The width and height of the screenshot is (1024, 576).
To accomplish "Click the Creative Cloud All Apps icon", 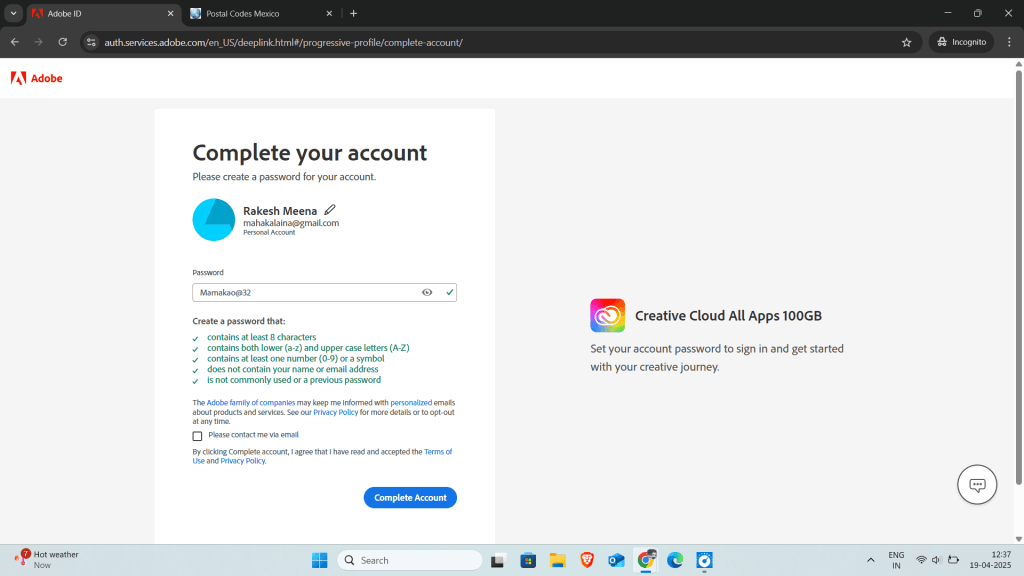I will pyautogui.click(x=607, y=315).
